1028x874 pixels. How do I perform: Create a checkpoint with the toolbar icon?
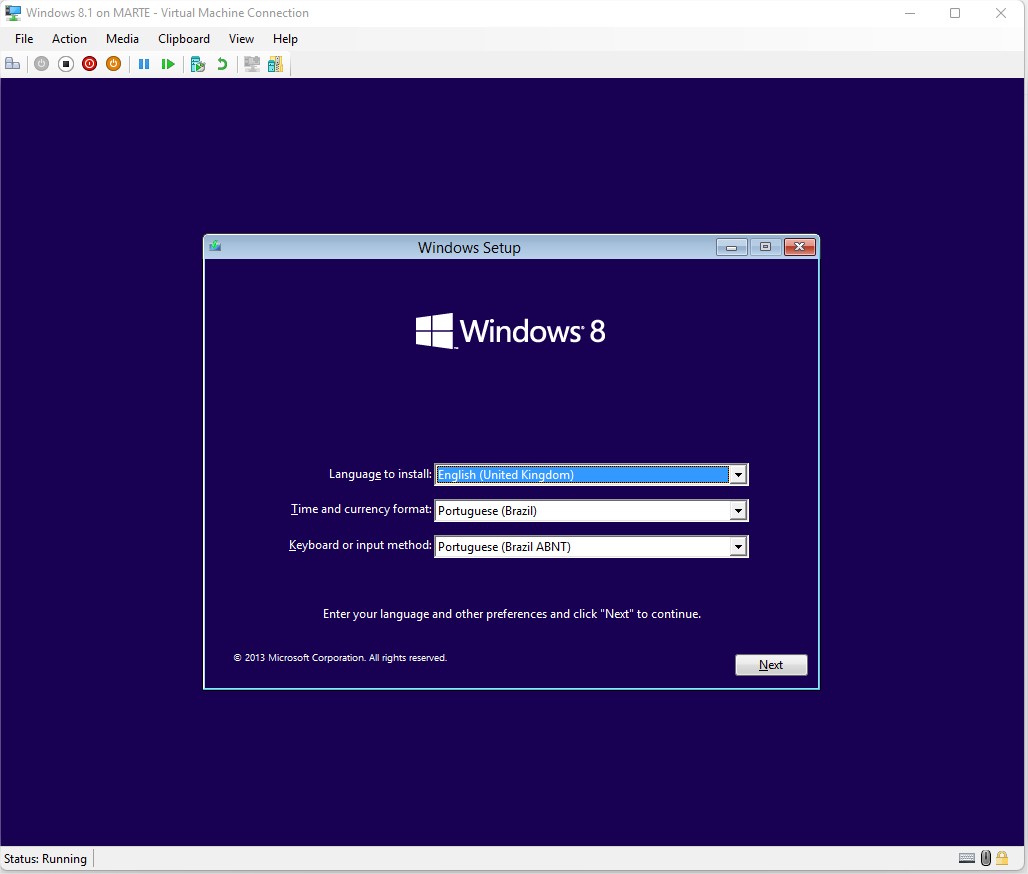[x=197, y=64]
